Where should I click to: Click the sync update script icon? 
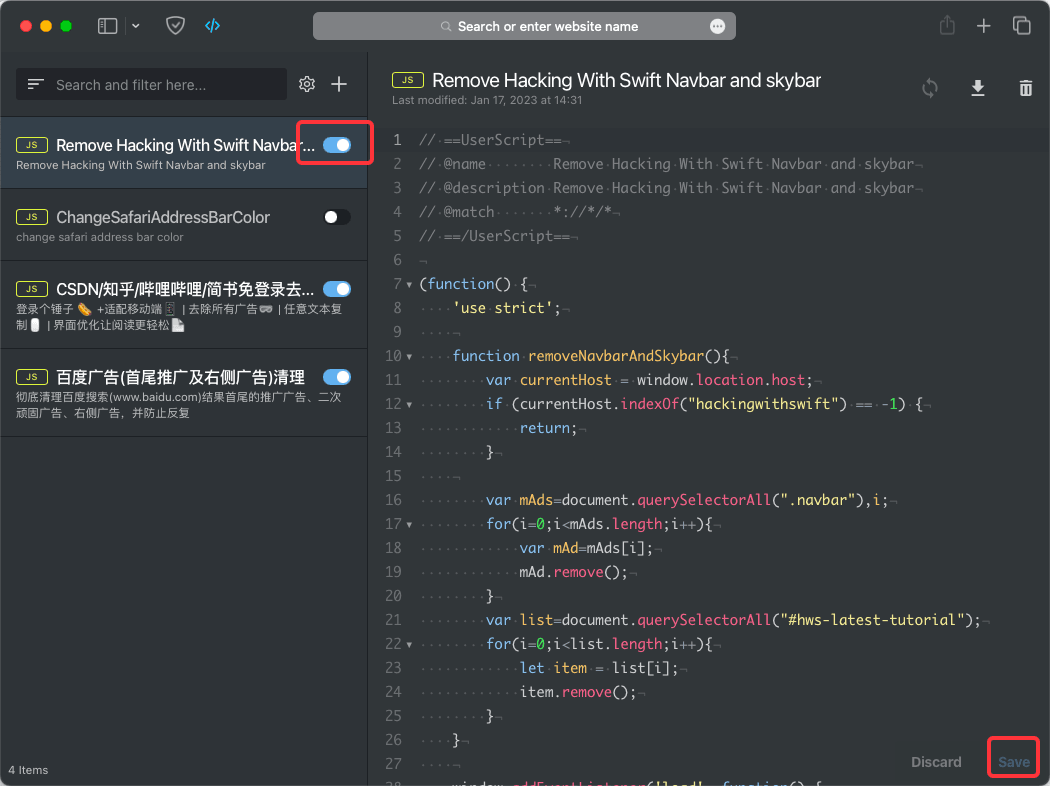click(x=929, y=88)
